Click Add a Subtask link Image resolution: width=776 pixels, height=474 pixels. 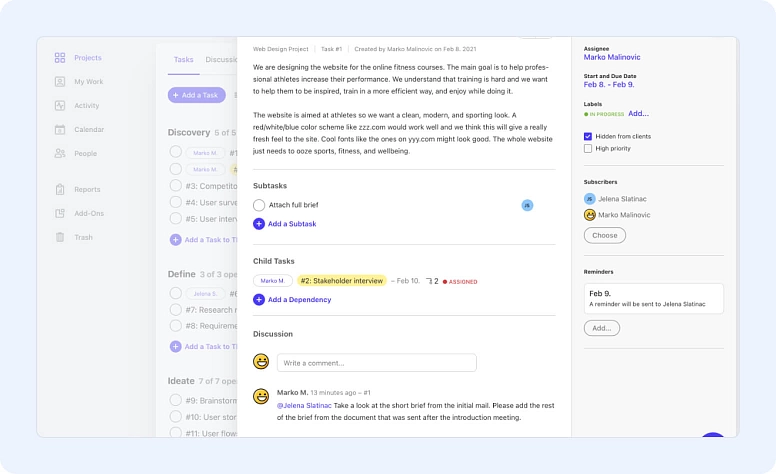tap(291, 224)
